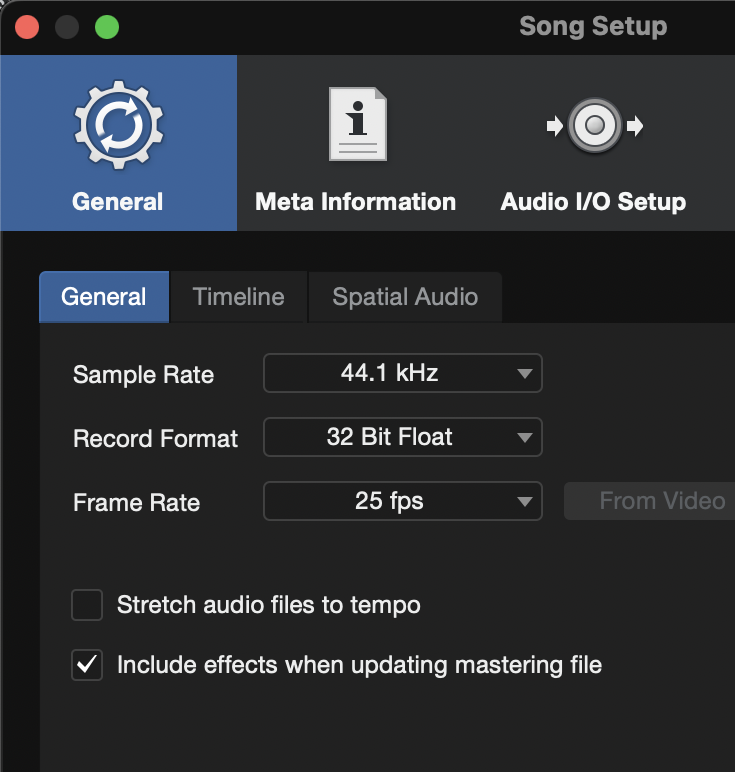Image resolution: width=735 pixels, height=772 pixels.
Task: Uncheck Include effects when updating mastering file
Action: tap(87, 665)
